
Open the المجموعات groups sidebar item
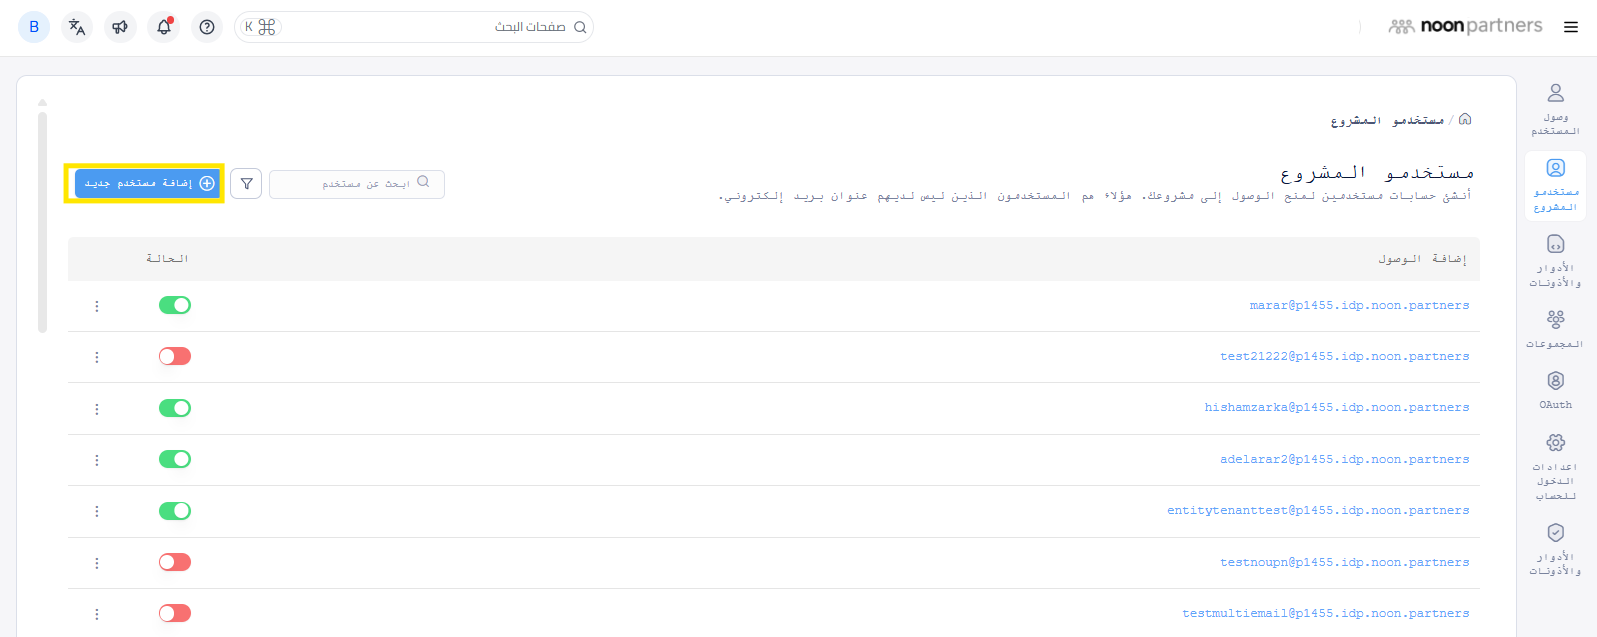pyautogui.click(x=1555, y=328)
